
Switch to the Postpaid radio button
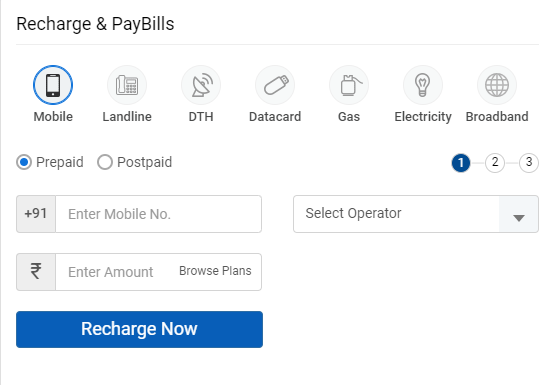105,162
